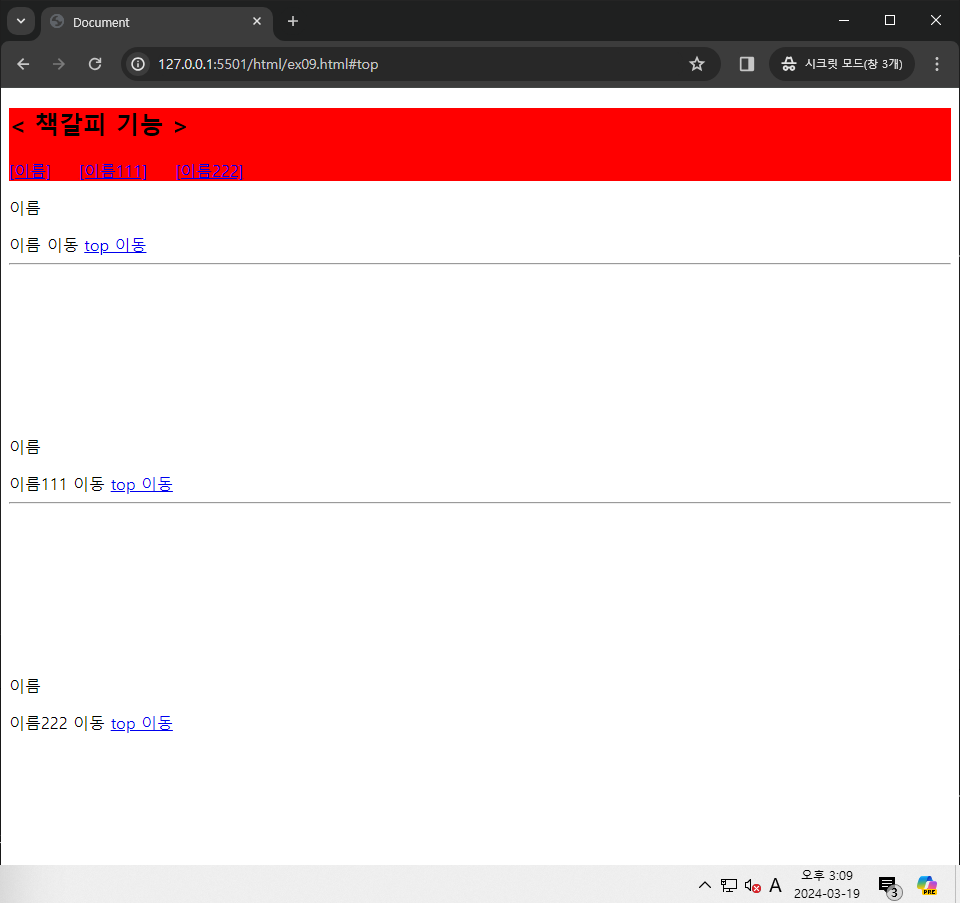960x903 pixels.
Task: Bookmark this page with the star icon
Action: pyautogui.click(x=697, y=64)
